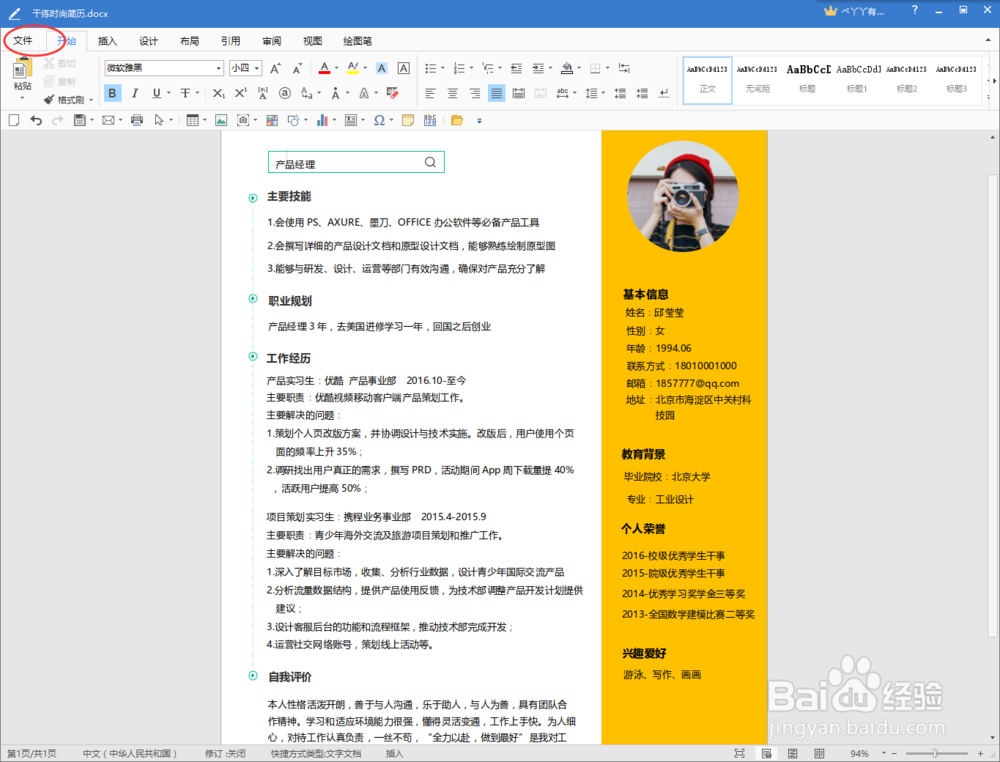Screen dimensions: 1000x762
Task: Toggle justified alignment
Action: 496,93
